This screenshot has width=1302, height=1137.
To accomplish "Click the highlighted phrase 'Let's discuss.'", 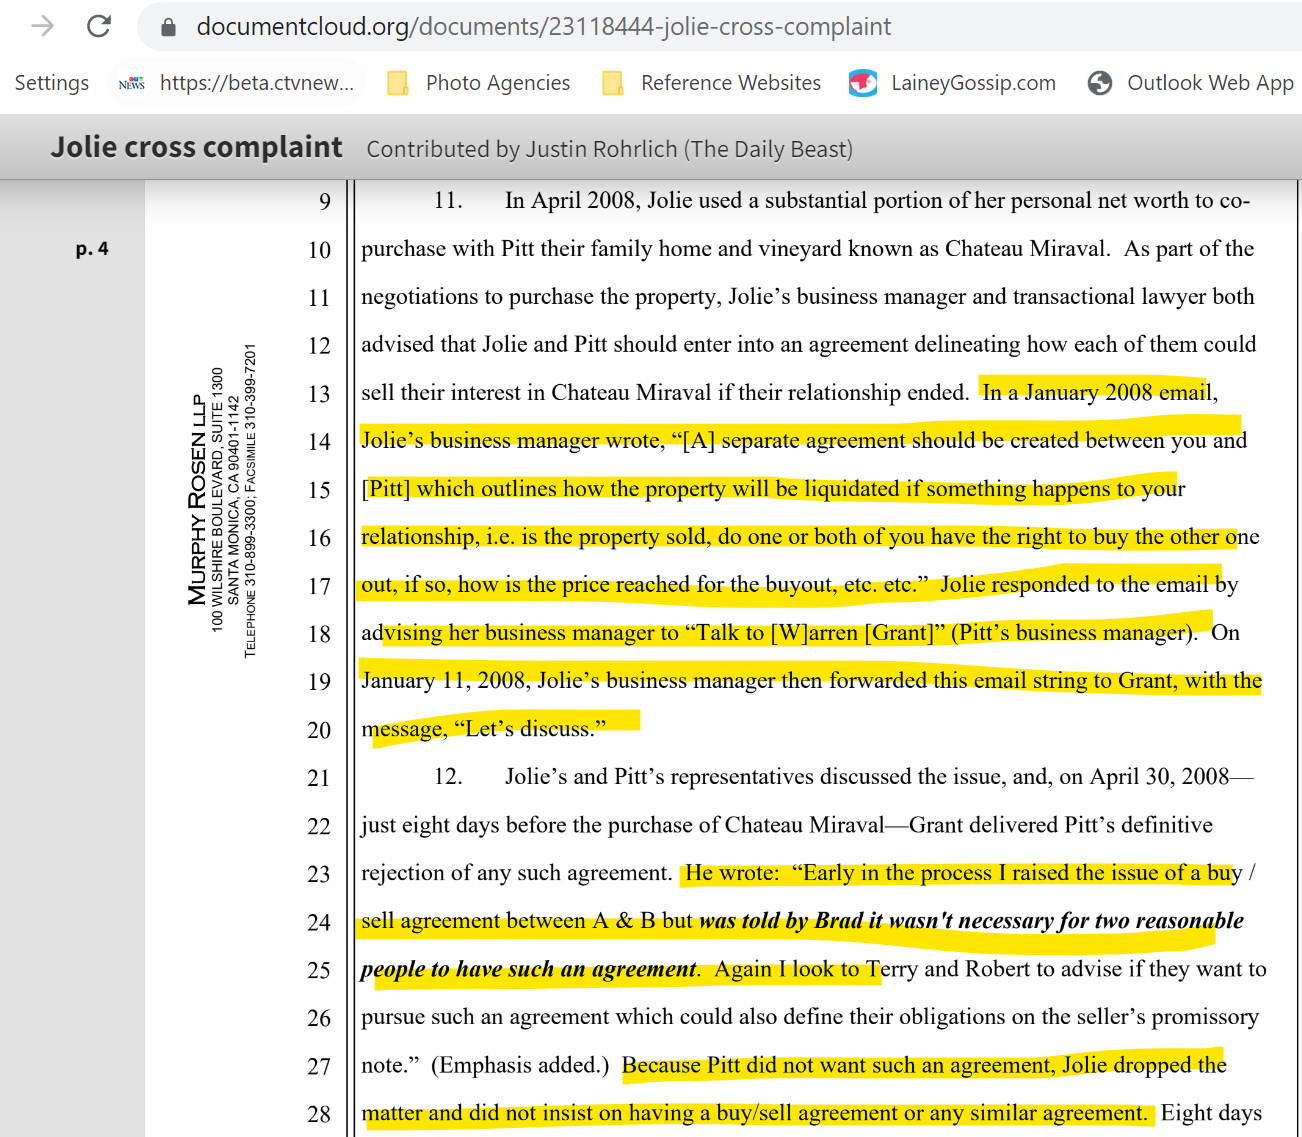I will 531,729.
